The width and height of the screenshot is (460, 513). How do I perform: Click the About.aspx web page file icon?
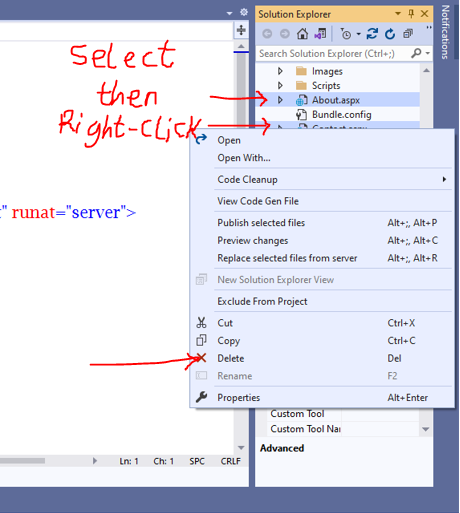301,100
